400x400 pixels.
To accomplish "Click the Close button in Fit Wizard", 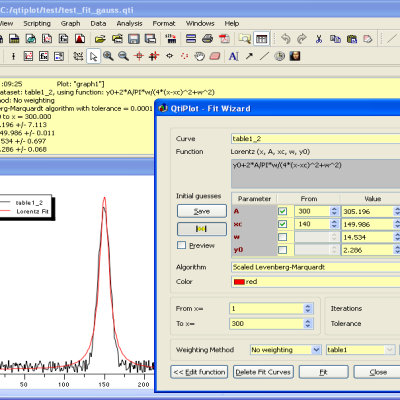I will click(378, 372).
